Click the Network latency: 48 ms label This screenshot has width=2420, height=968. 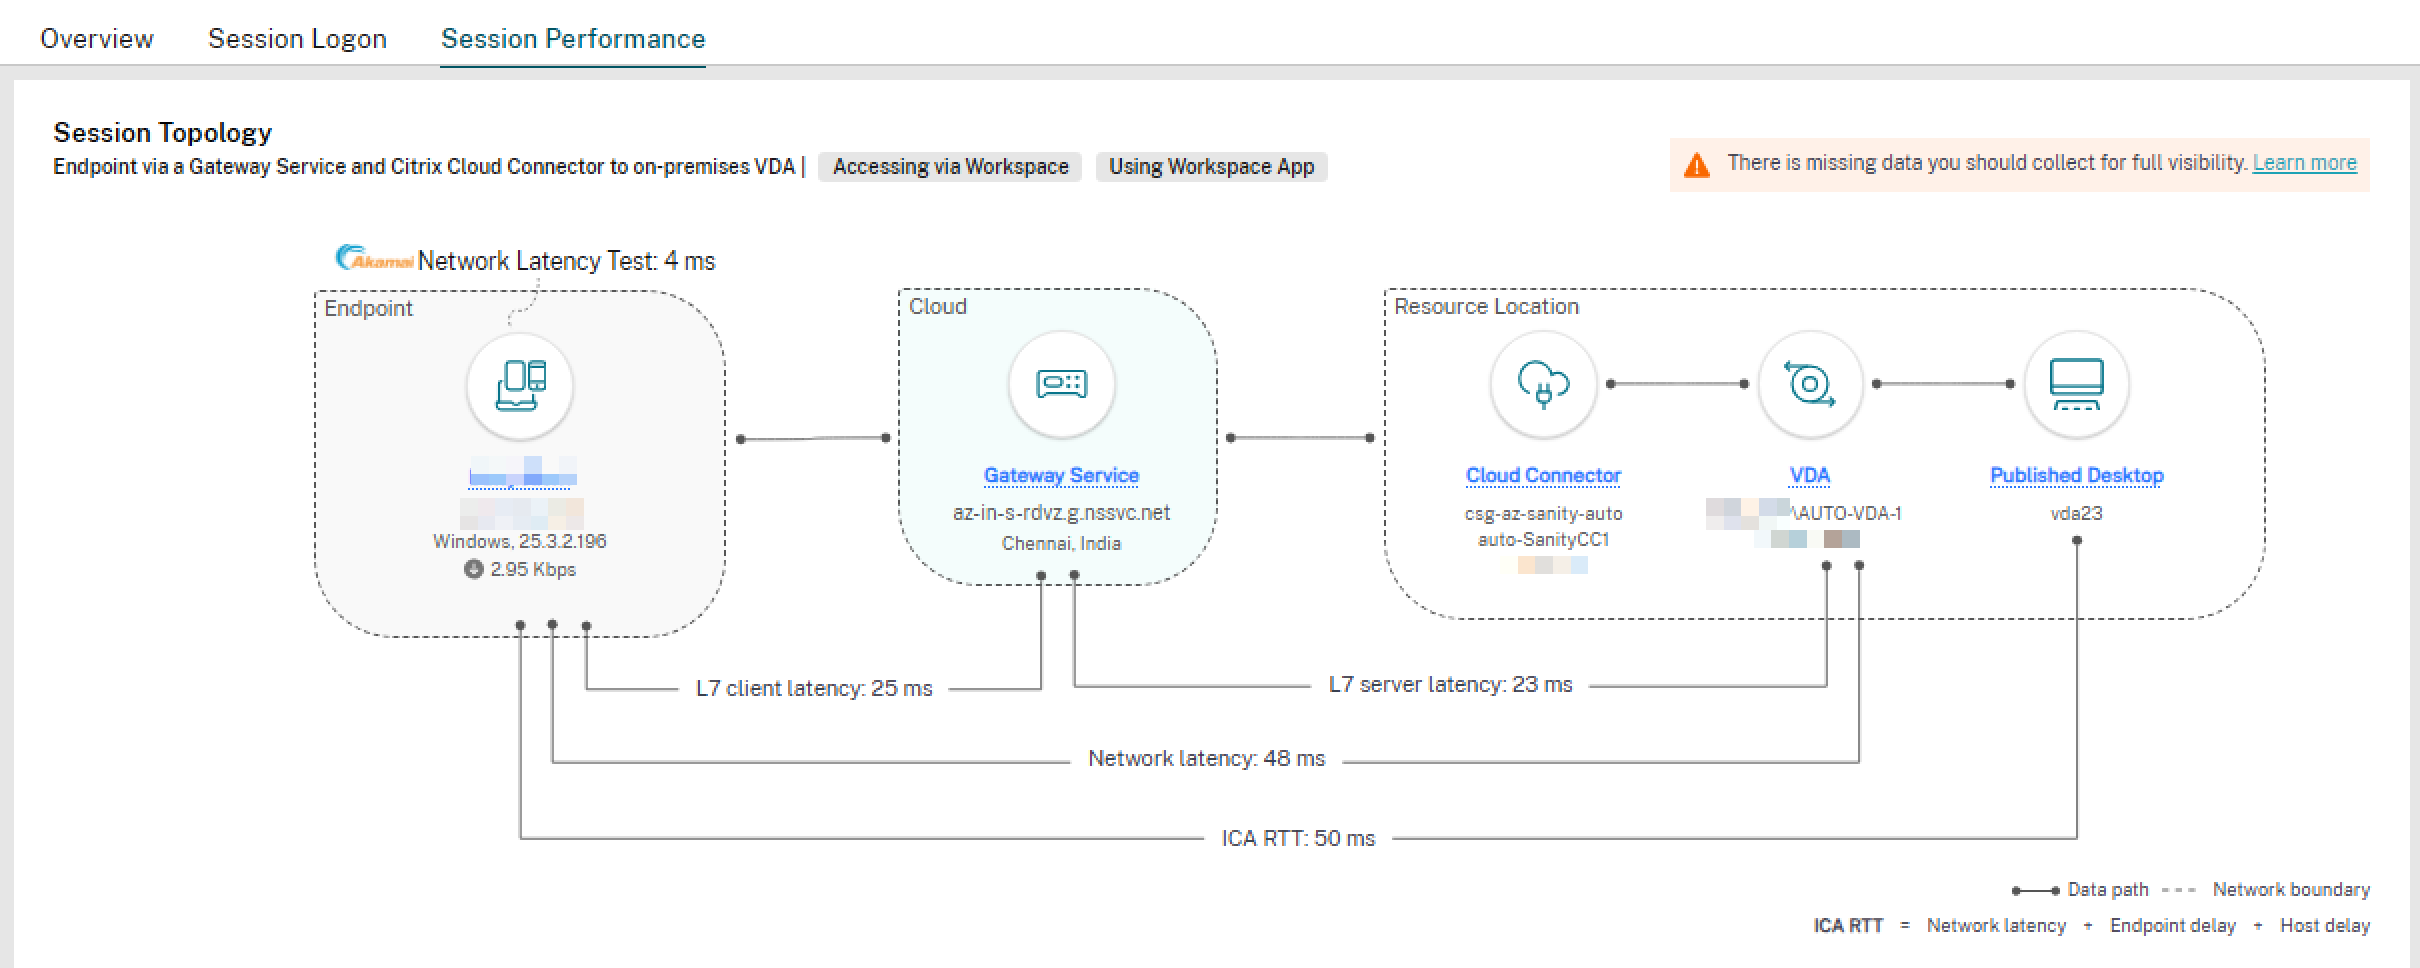click(x=1207, y=758)
